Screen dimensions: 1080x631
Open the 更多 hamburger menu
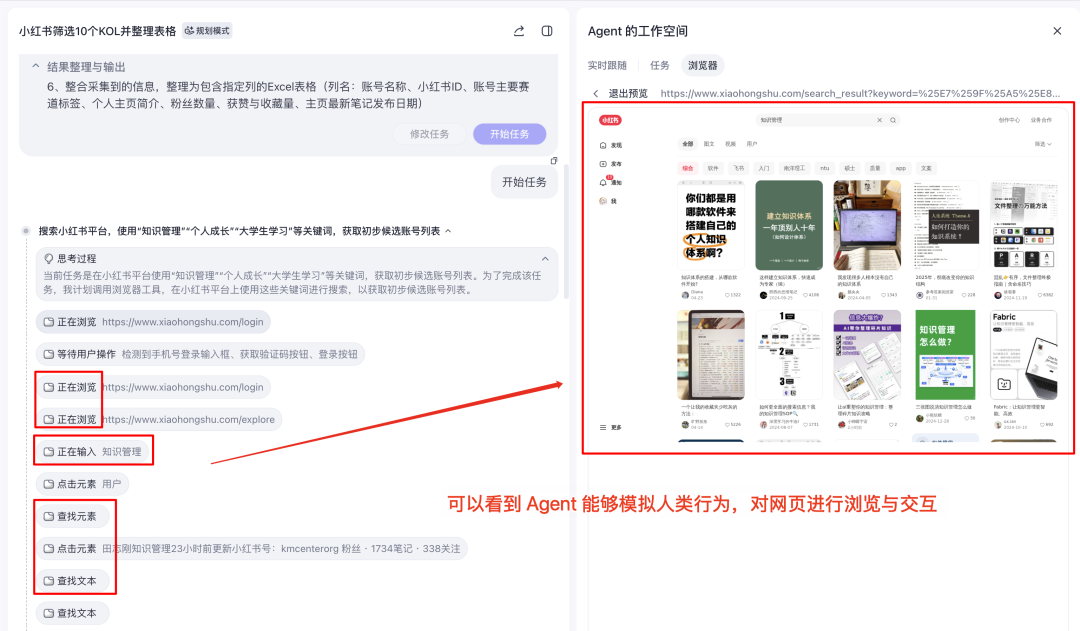coord(611,428)
